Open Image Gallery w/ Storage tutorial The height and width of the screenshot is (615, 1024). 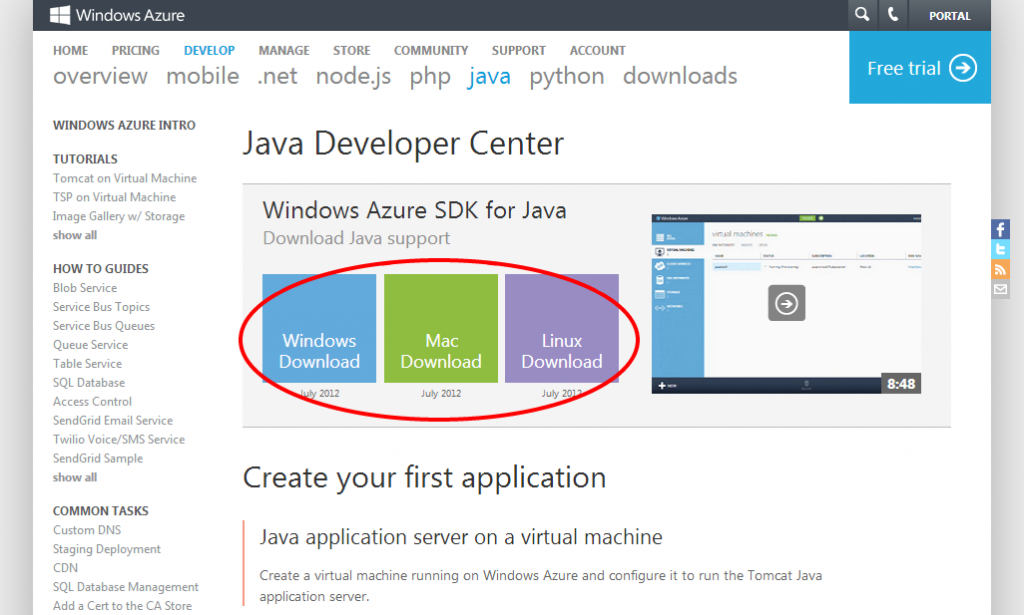click(x=119, y=216)
